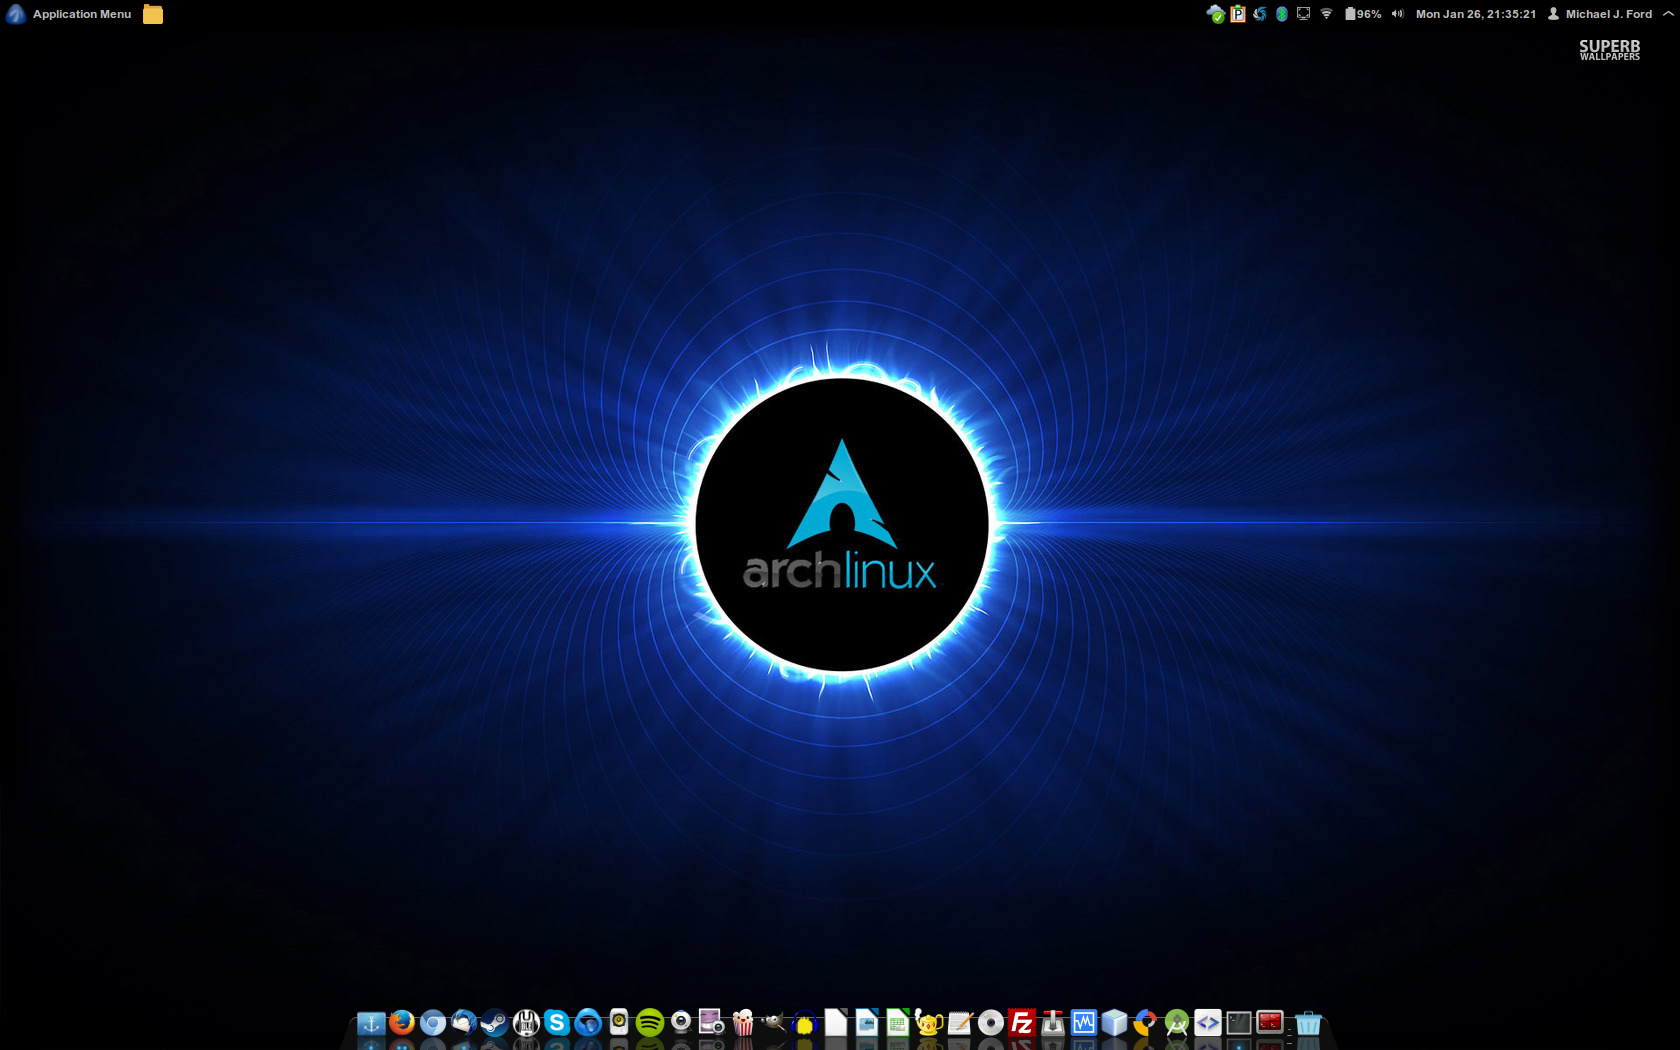The height and width of the screenshot is (1050, 1680).
Task: Click the black and white BLE shield icon
Action: pos(526,1023)
